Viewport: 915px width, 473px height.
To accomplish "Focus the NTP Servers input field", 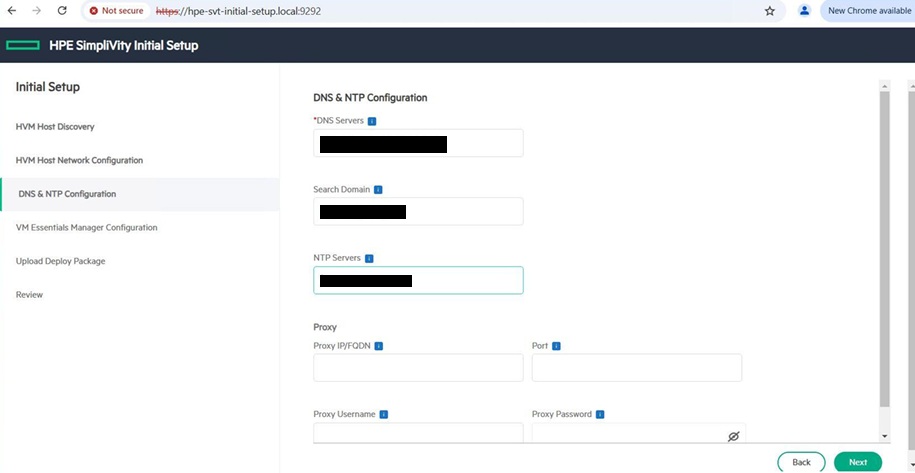I will (x=418, y=280).
